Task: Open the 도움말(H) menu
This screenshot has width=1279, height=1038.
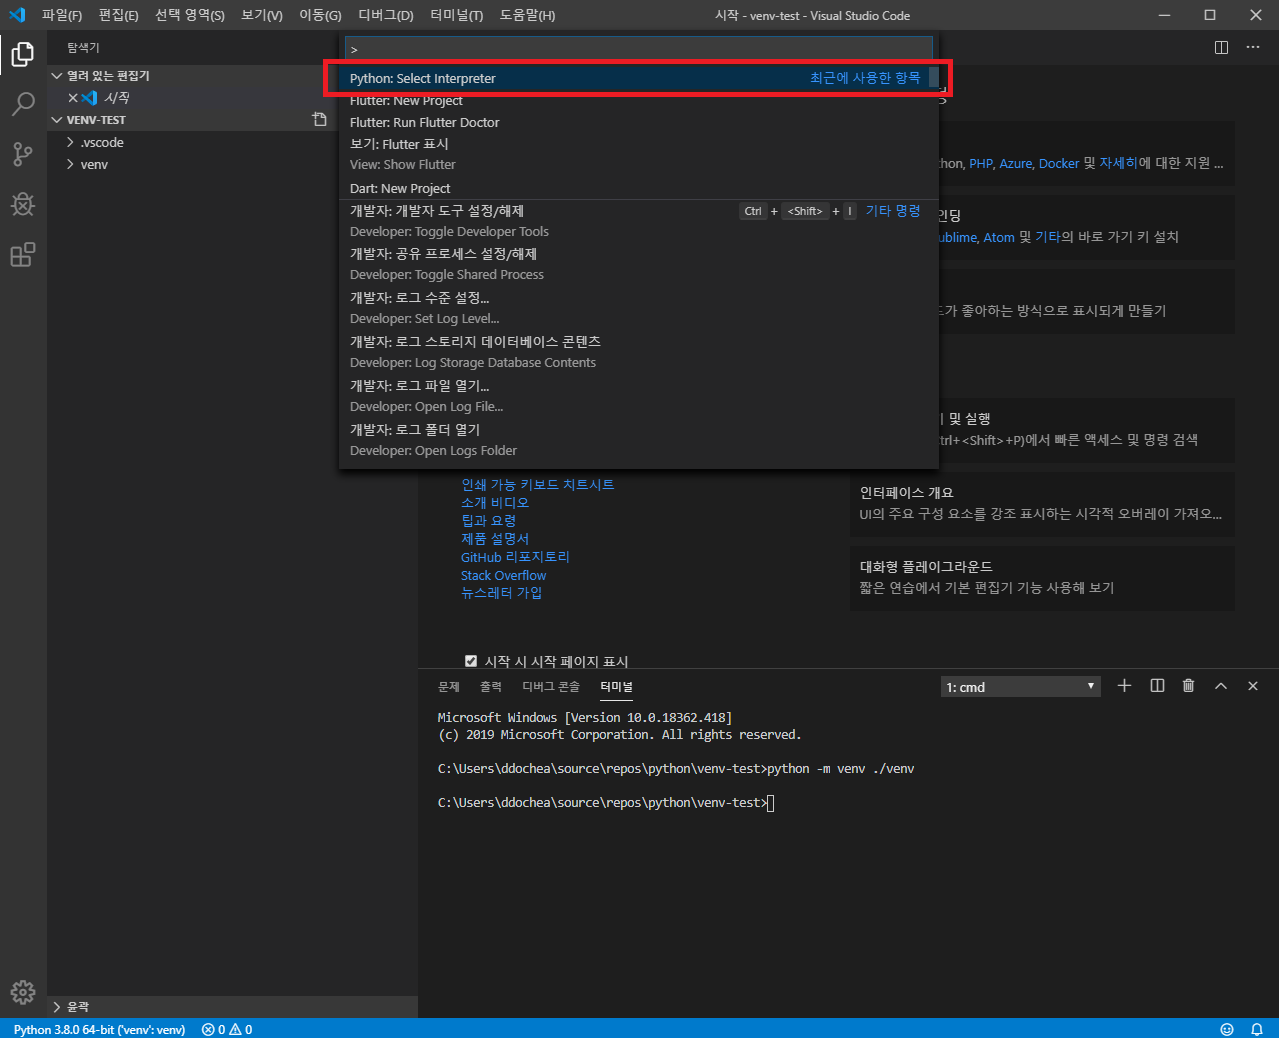Action: click(527, 15)
